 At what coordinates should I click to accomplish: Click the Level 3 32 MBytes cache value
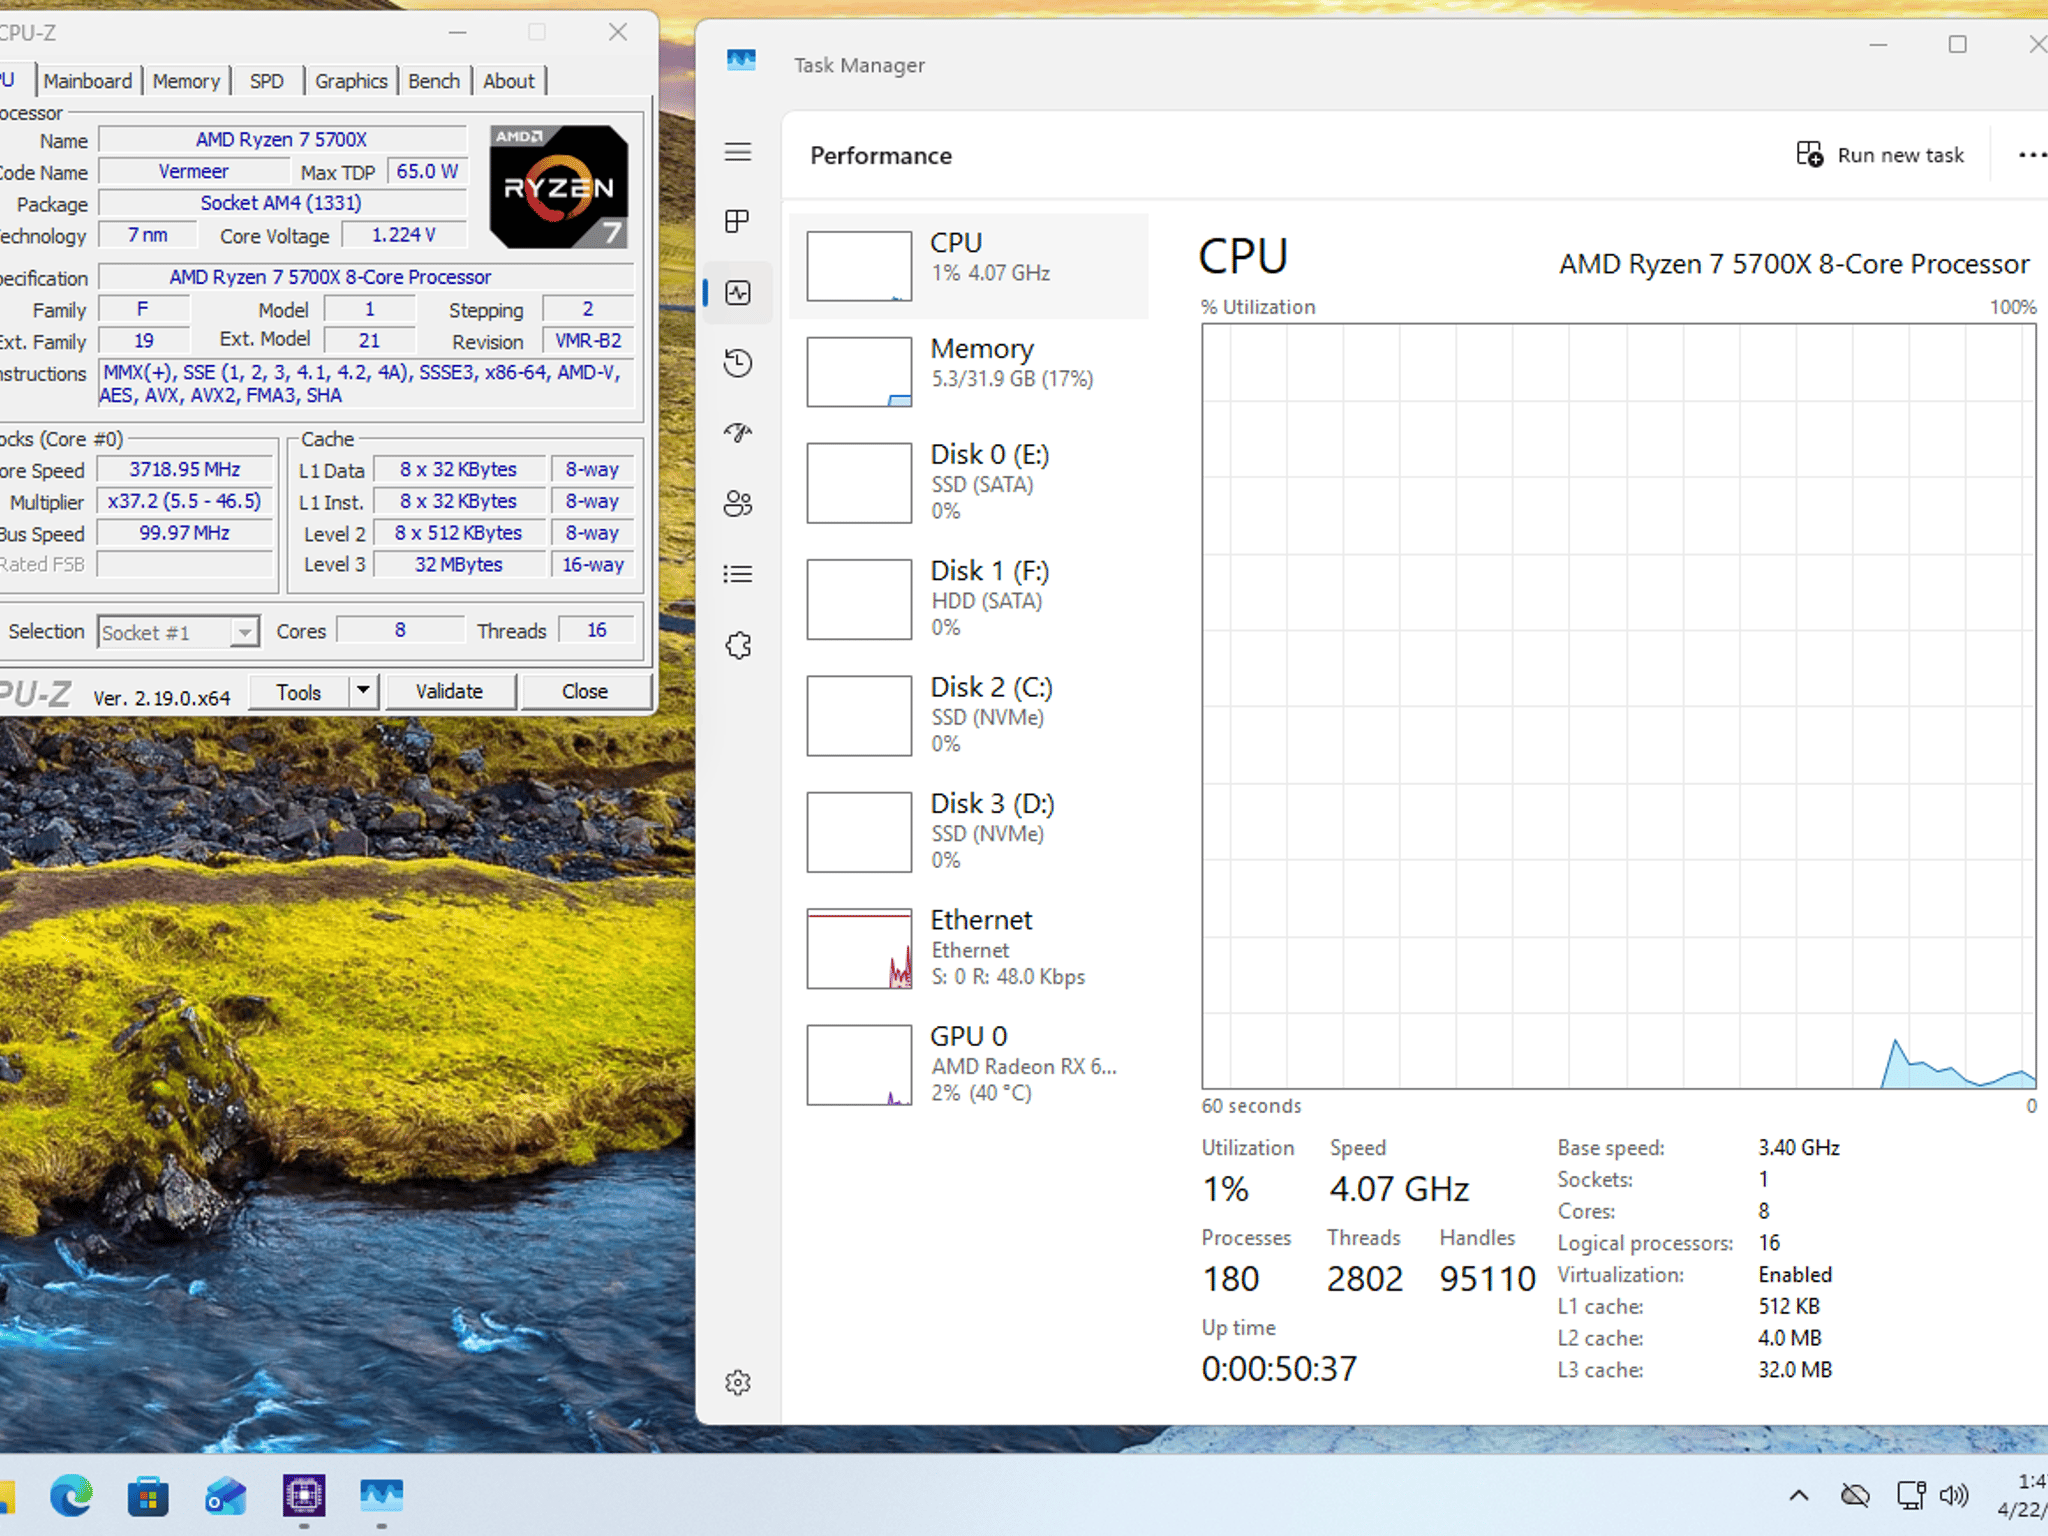[x=459, y=565]
